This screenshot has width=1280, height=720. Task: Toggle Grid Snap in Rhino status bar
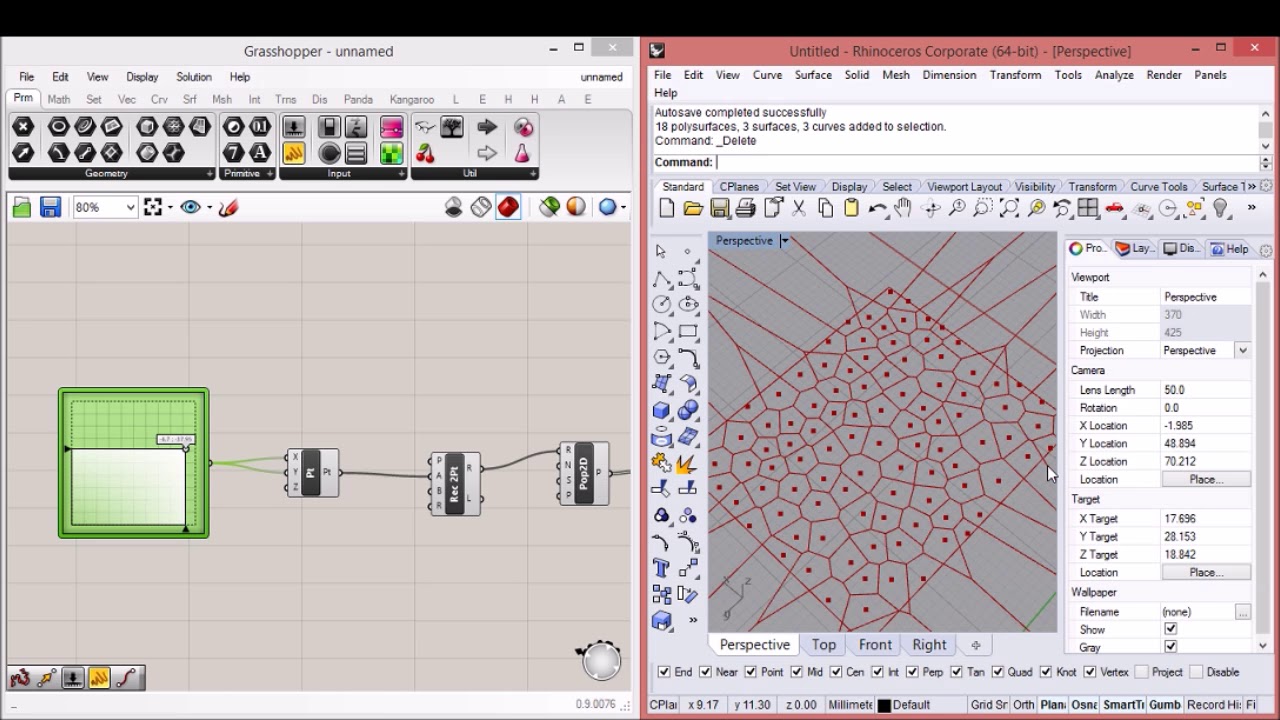[x=989, y=705]
